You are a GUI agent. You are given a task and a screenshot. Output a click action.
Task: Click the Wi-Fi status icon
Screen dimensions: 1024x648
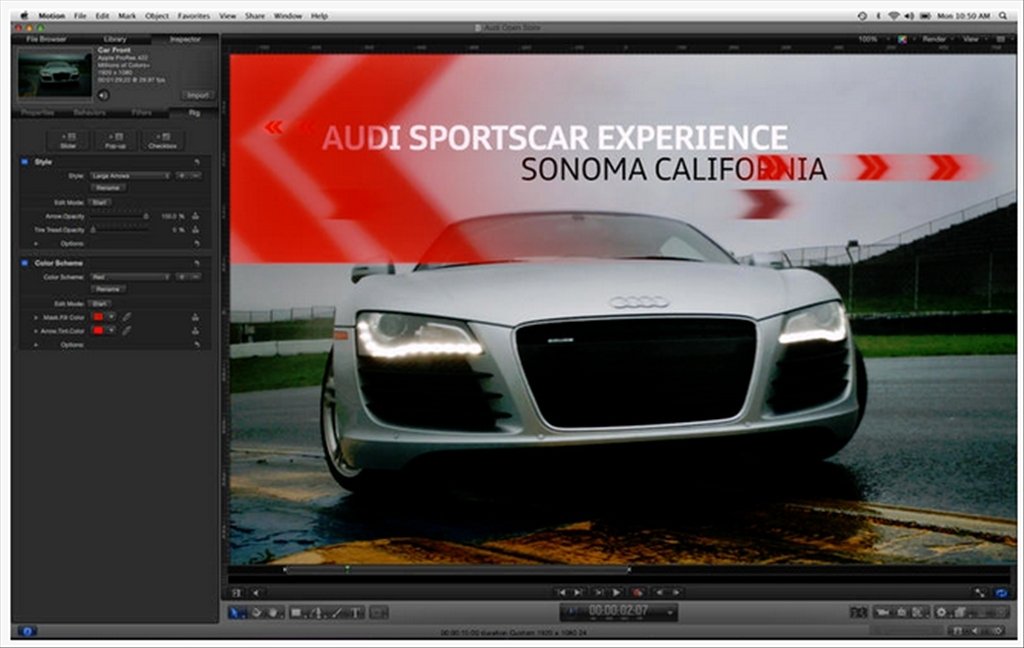(x=893, y=16)
